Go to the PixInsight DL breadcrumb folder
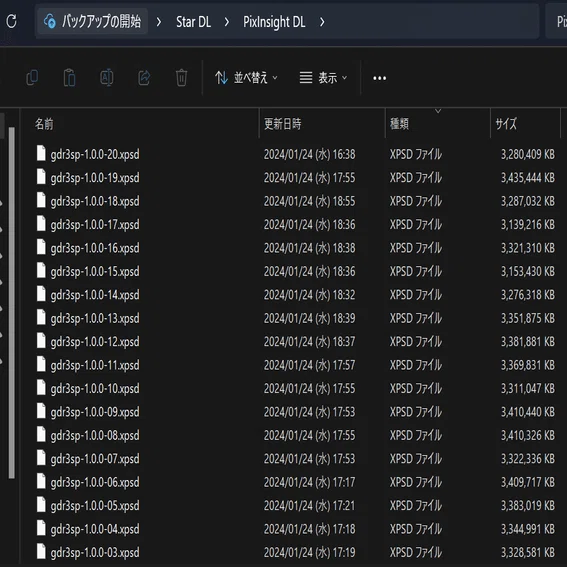The height and width of the screenshot is (567, 567). [274, 22]
